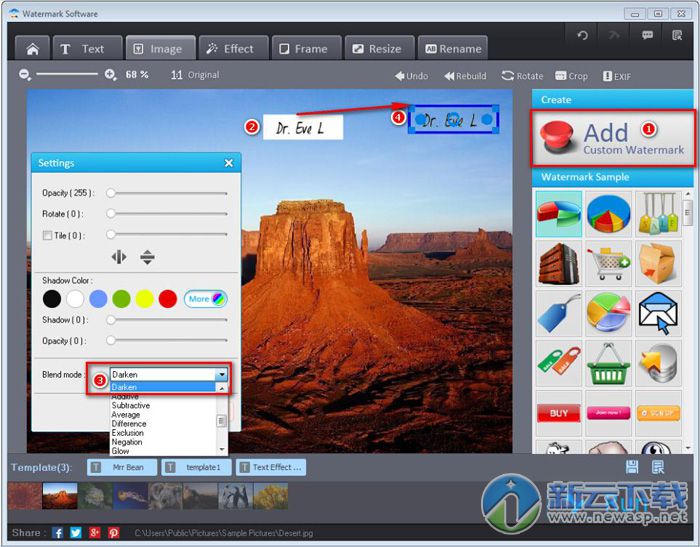Screen dimensions: 700x547
Task: Adjust the Shadow (0) slider
Action: tap(168, 320)
